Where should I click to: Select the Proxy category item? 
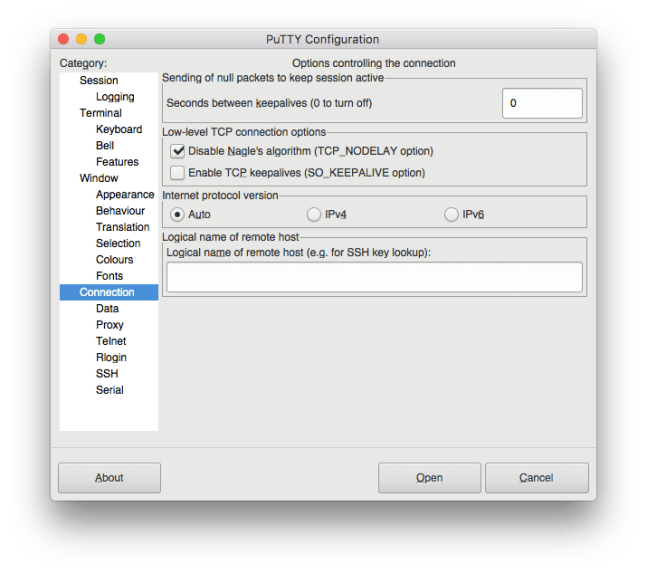click(110, 325)
